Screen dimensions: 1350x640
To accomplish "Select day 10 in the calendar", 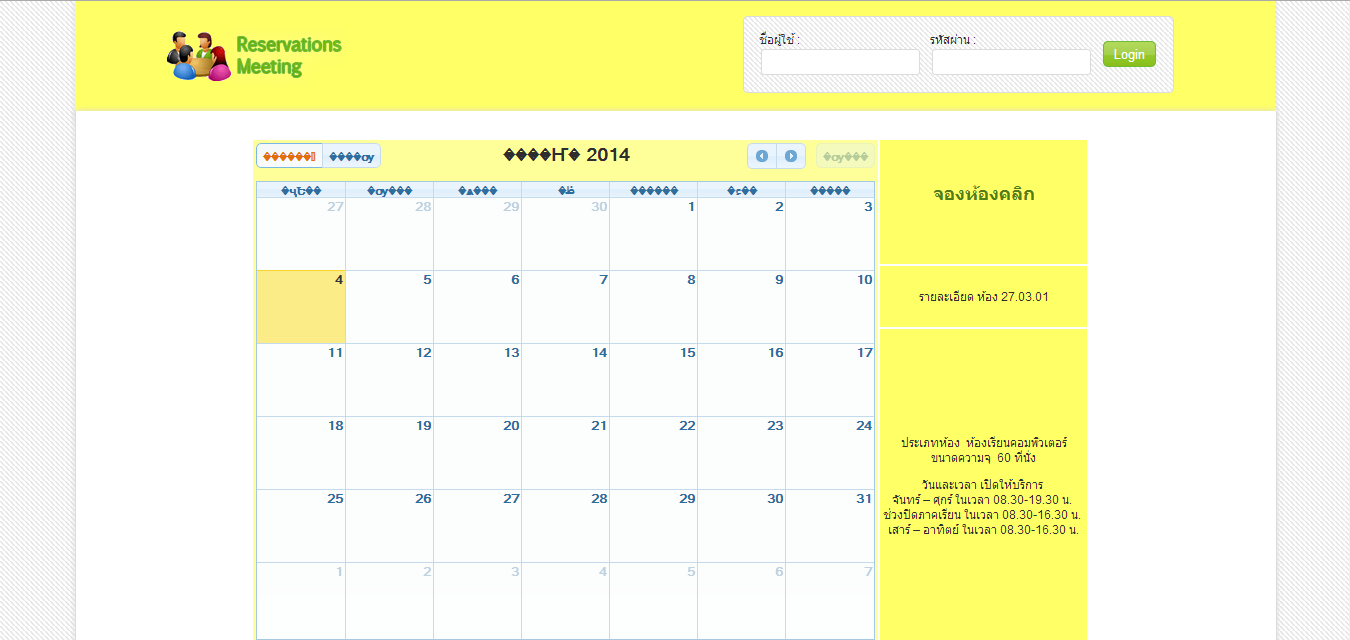I will click(x=830, y=307).
